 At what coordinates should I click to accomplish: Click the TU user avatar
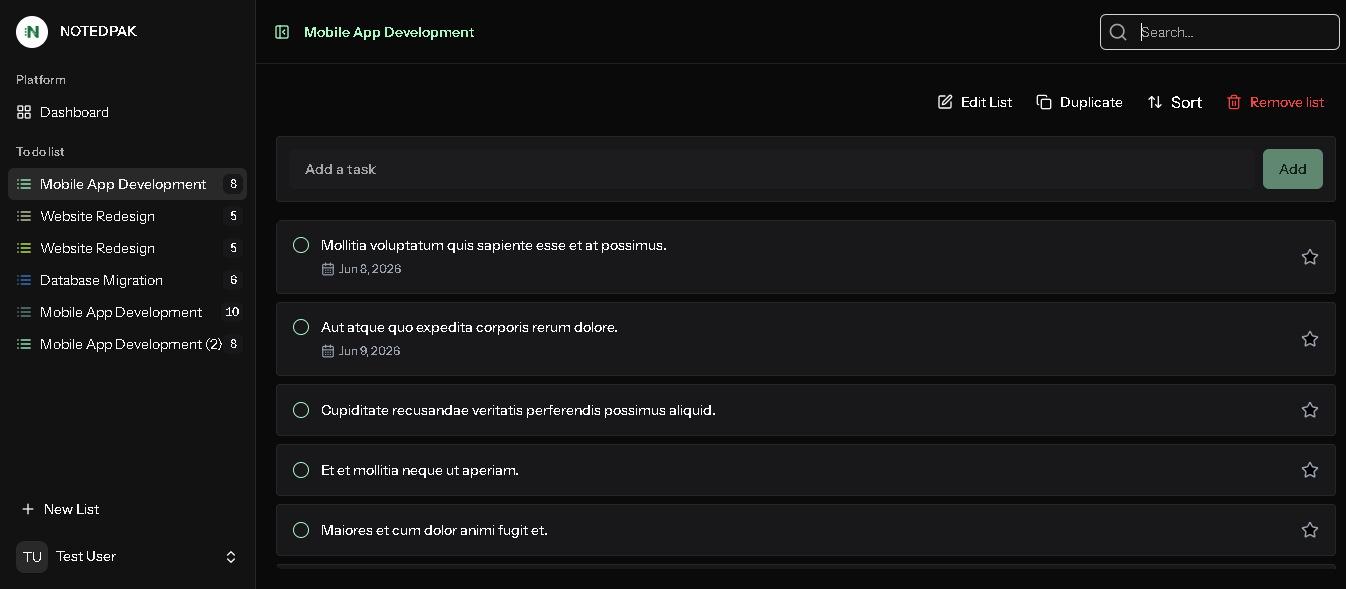[32, 557]
